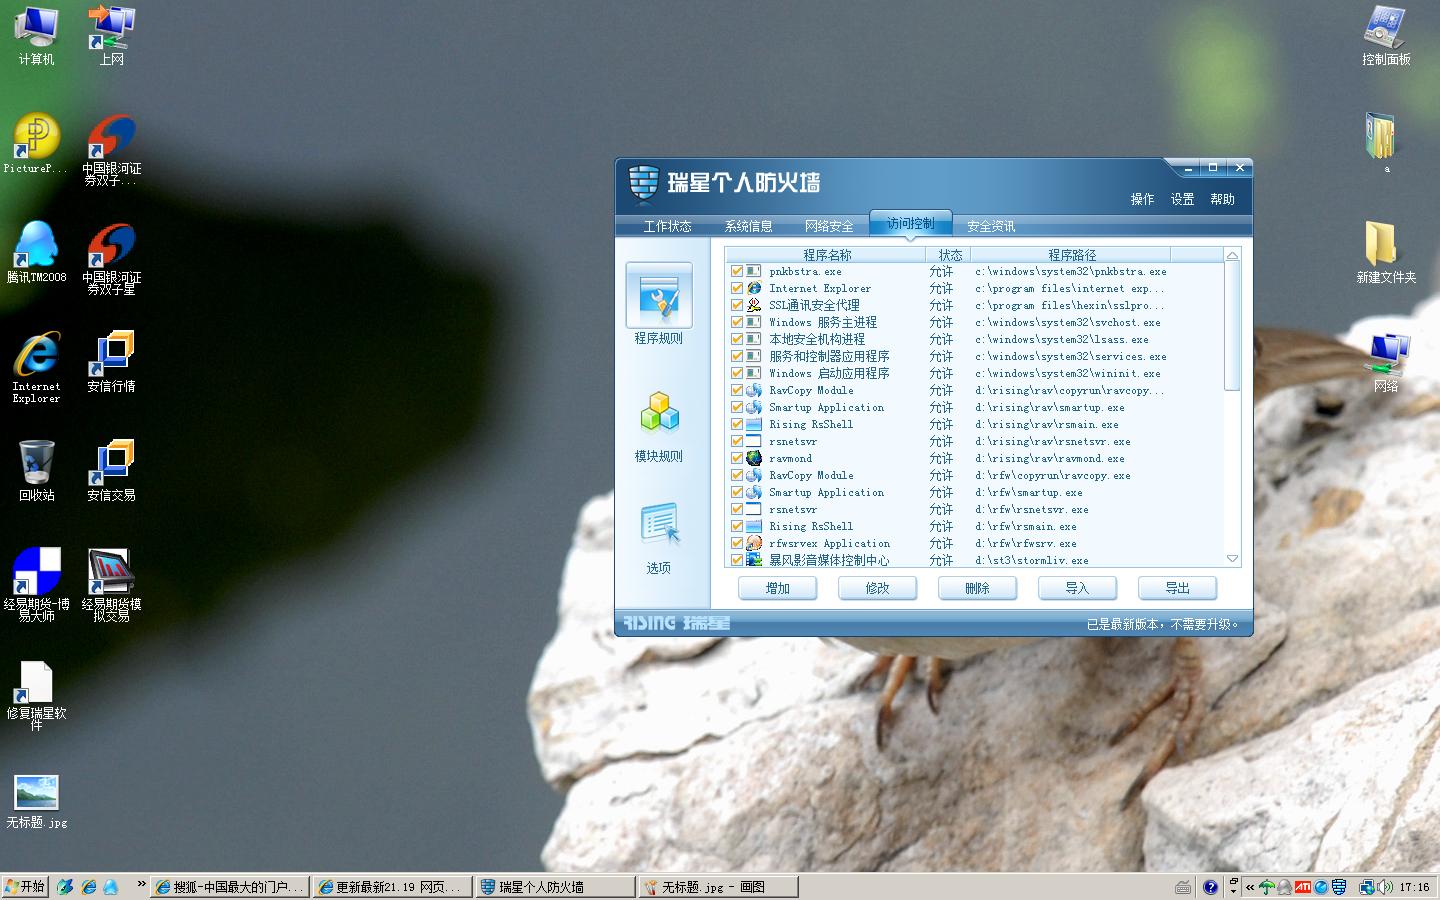Select the Internet Explorer desktop icon
The image size is (1440, 900).
point(37,366)
